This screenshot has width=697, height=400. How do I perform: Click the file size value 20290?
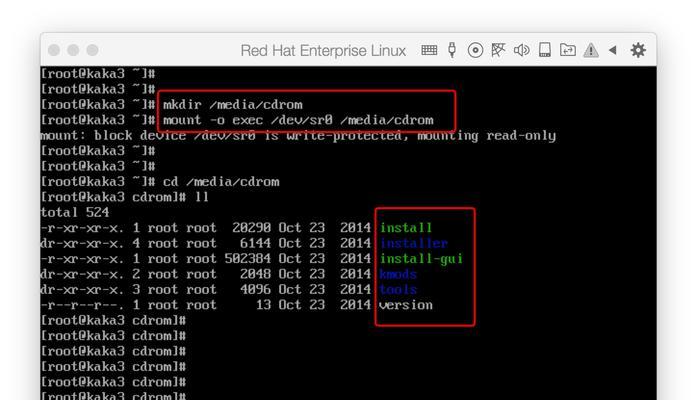(x=252, y=228)
